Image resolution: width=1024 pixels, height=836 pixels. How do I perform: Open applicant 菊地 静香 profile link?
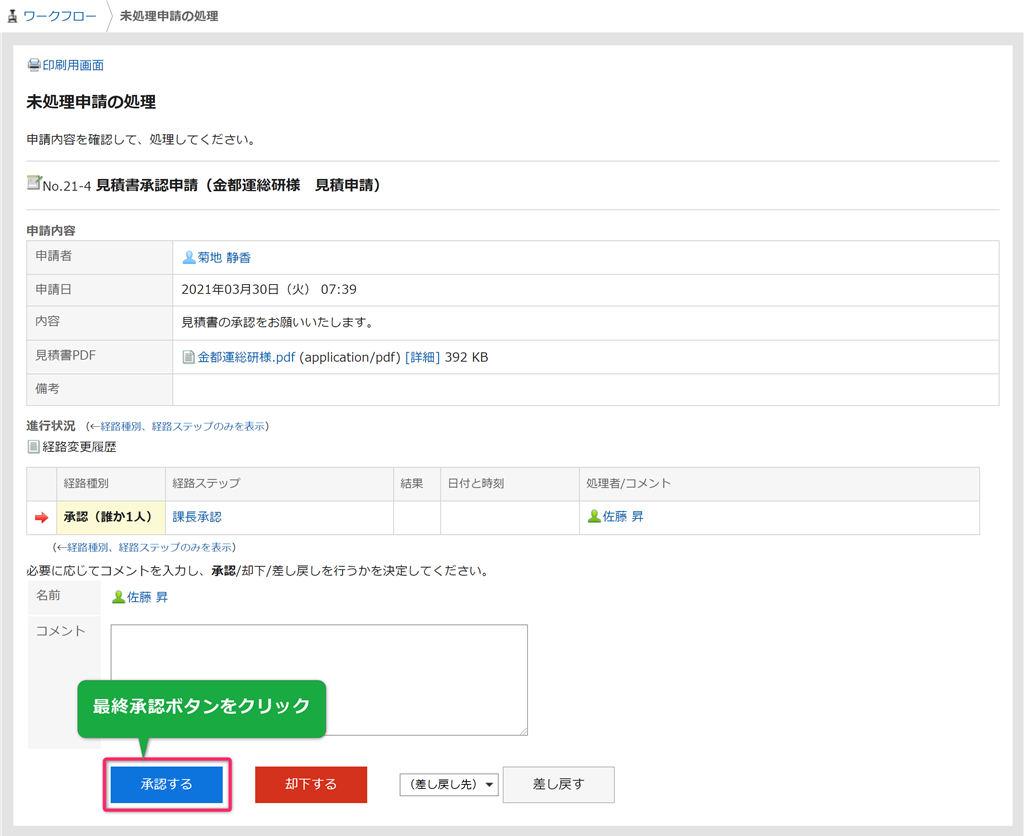[224, 258]
